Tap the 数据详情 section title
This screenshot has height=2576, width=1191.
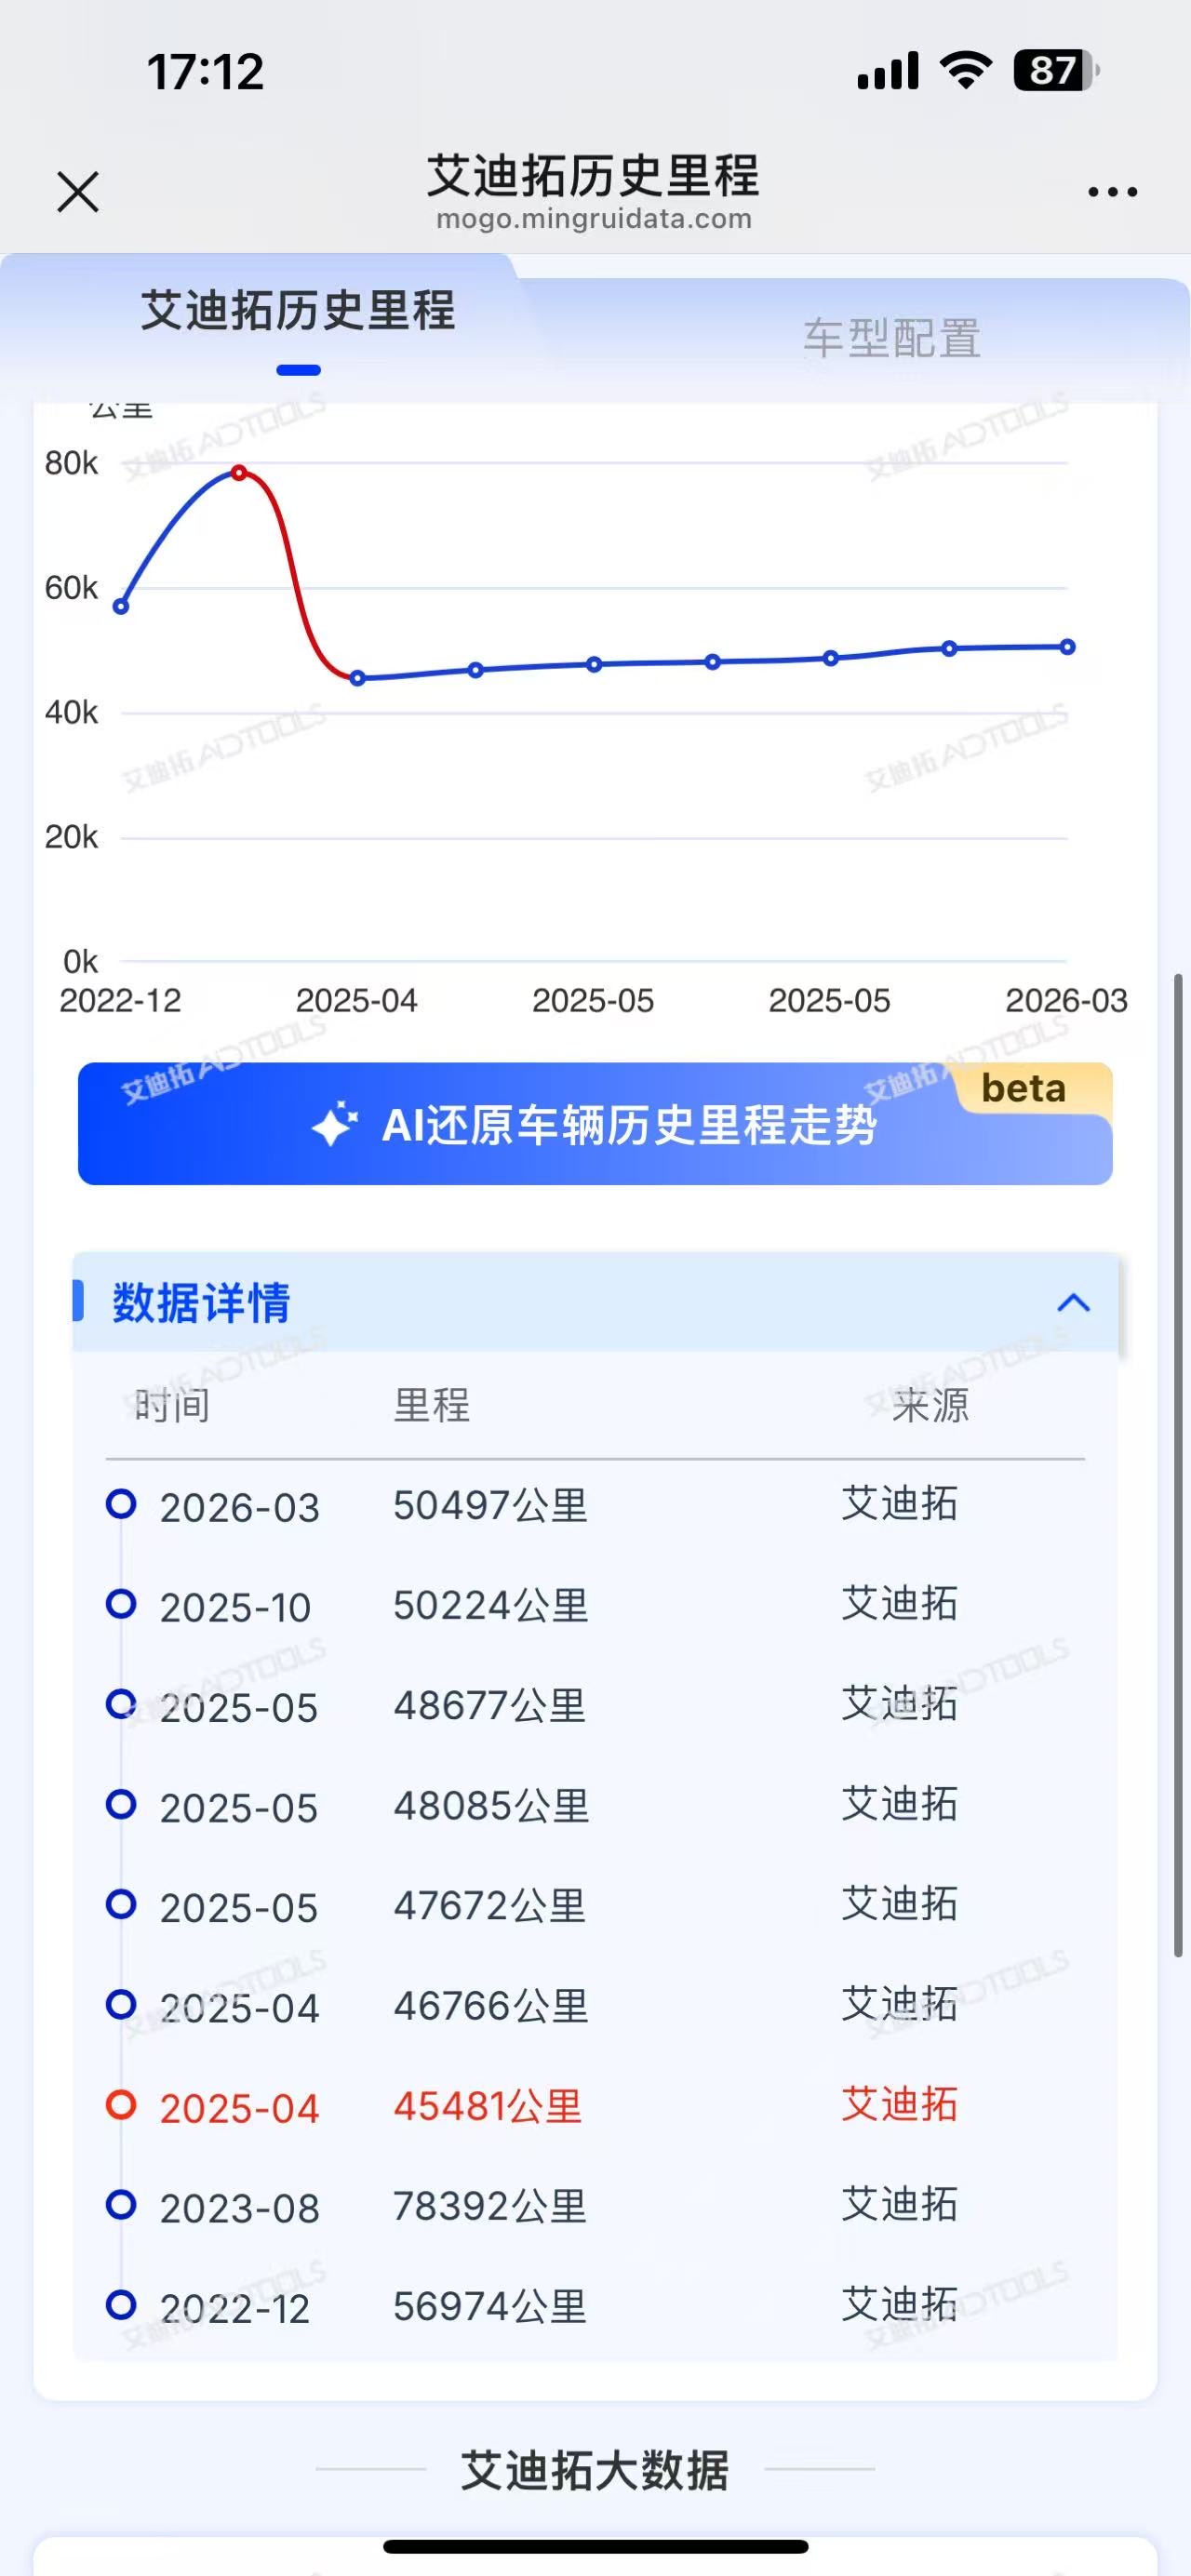click(x=201, y=1302)
